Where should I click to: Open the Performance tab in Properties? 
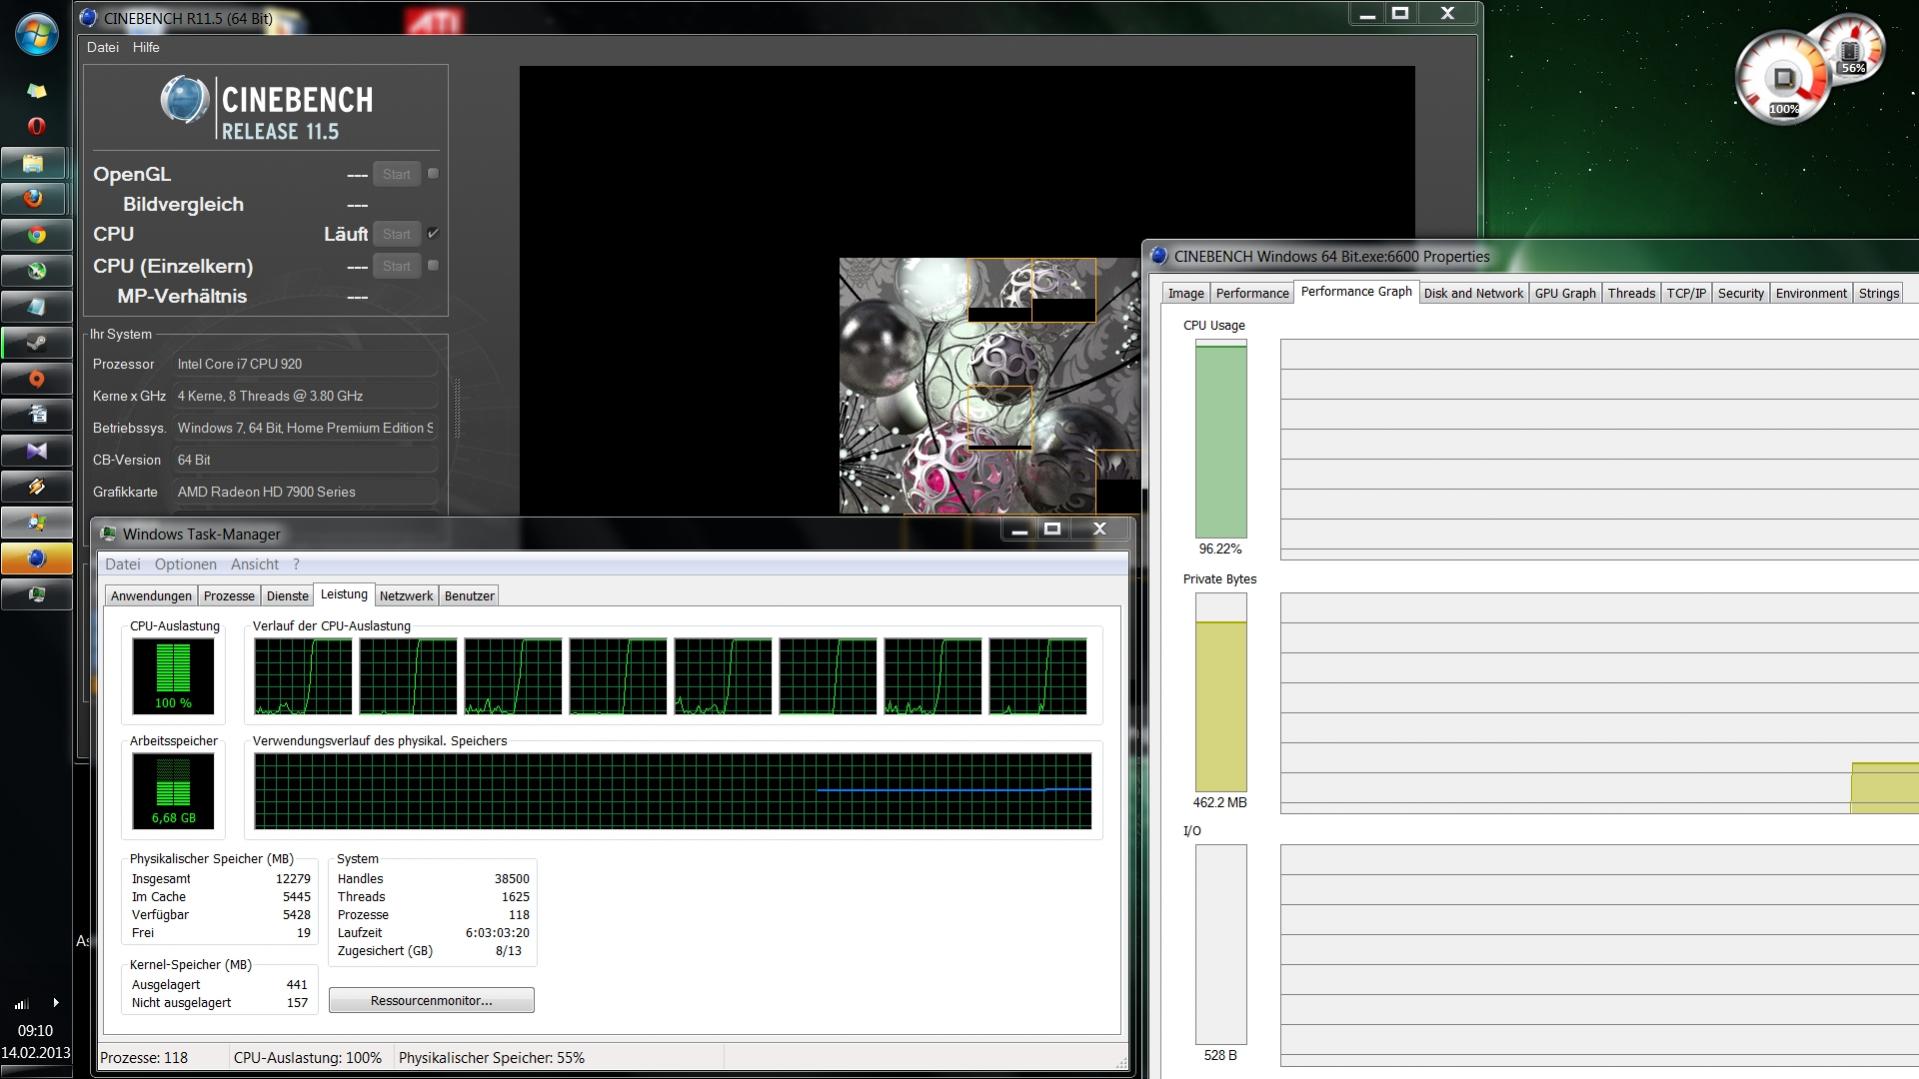(1252, 293)
